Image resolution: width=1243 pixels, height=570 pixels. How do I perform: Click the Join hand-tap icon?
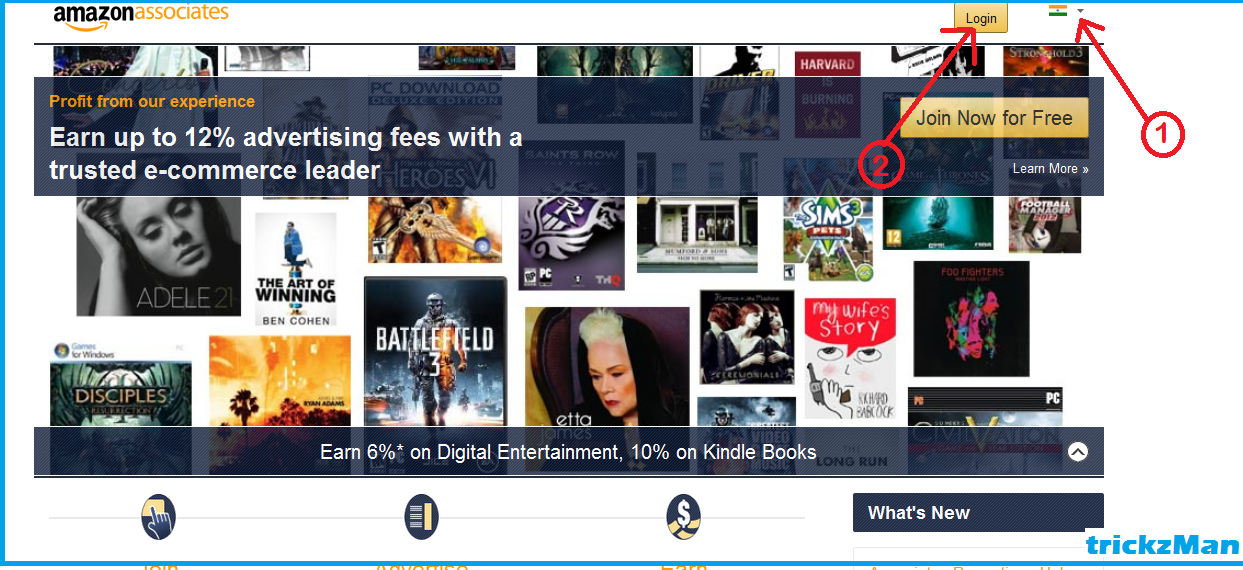[x=158, y=517]
